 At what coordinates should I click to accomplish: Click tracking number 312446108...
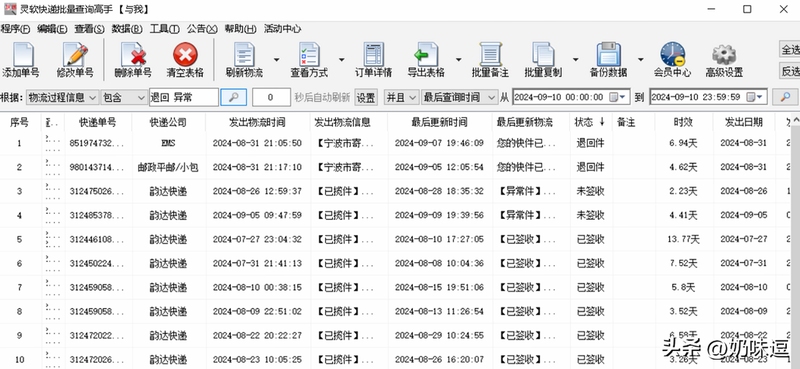pyautogui.click(x=96, y=239)
